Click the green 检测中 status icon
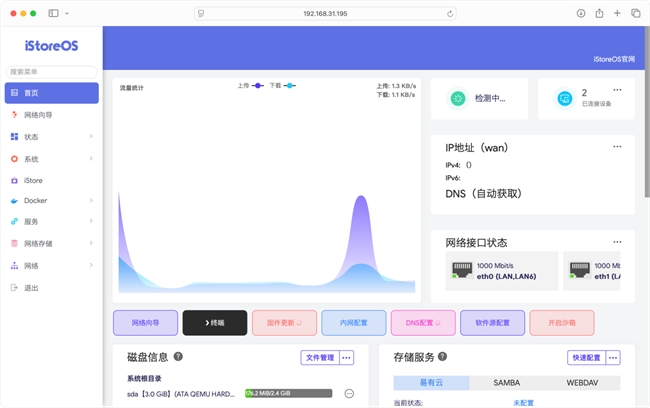Screen dimensions: 650x408 pyautogui.click(x=458, y=99)
